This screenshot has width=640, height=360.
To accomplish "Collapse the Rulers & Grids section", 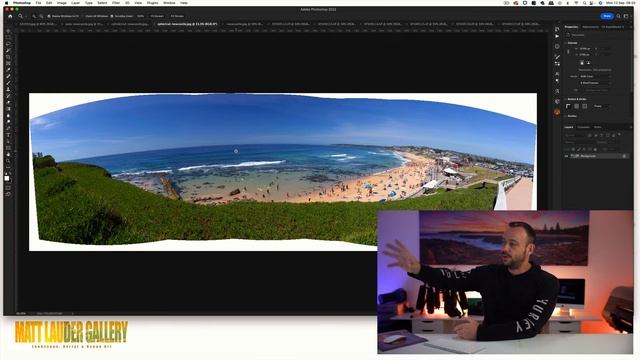I will point(566,99).
